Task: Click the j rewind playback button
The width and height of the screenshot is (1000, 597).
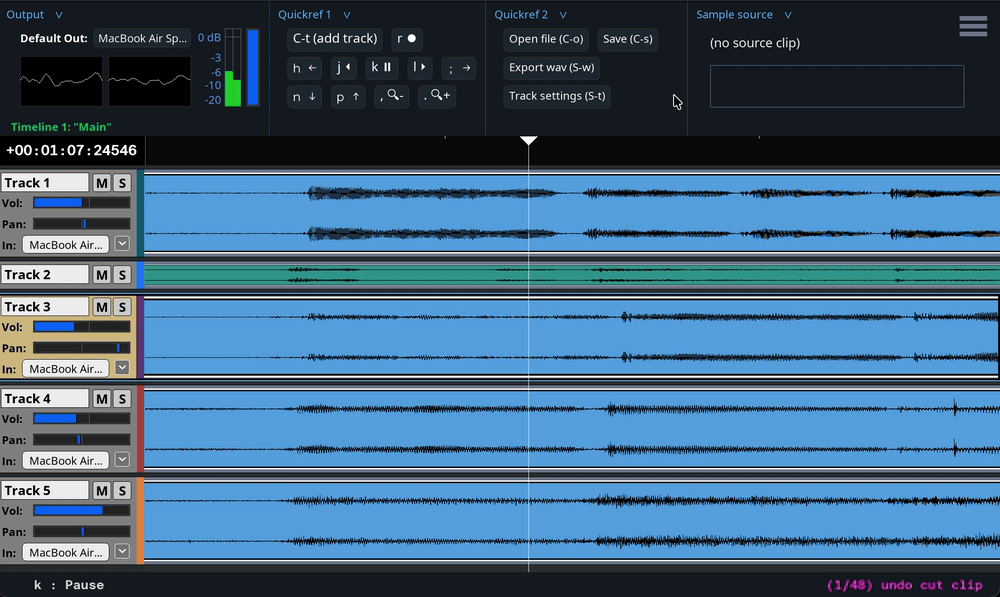Action: click(343, 68)
